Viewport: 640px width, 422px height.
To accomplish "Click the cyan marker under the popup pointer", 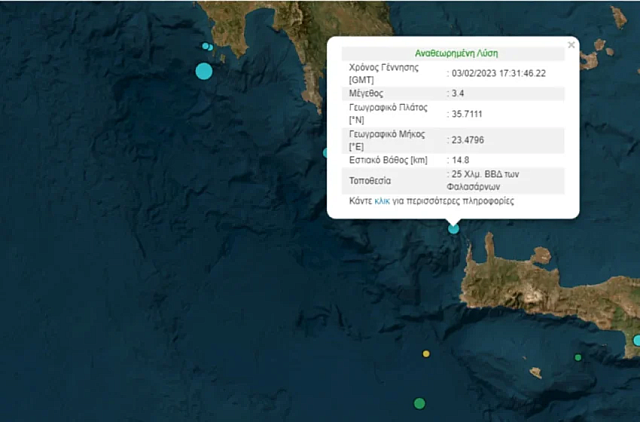I will tap(453, 229).
